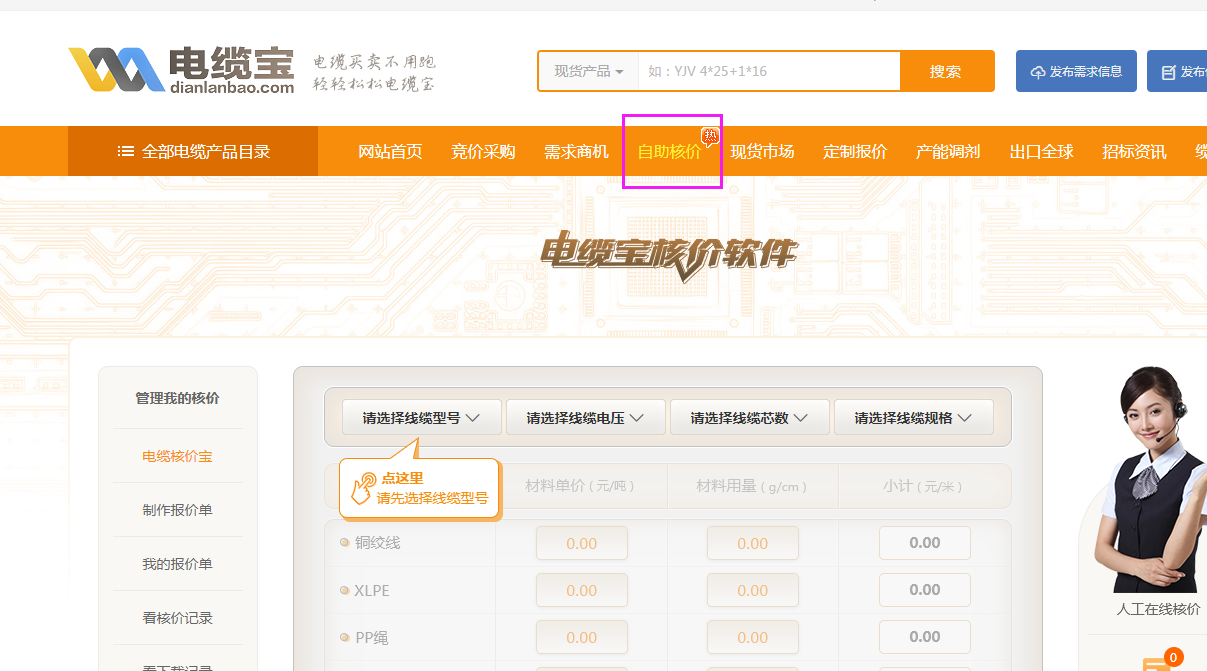This screenshot has width=1207, height=671.
Task: Open the 现货市场 nav item
Action: tap(762, 151)
